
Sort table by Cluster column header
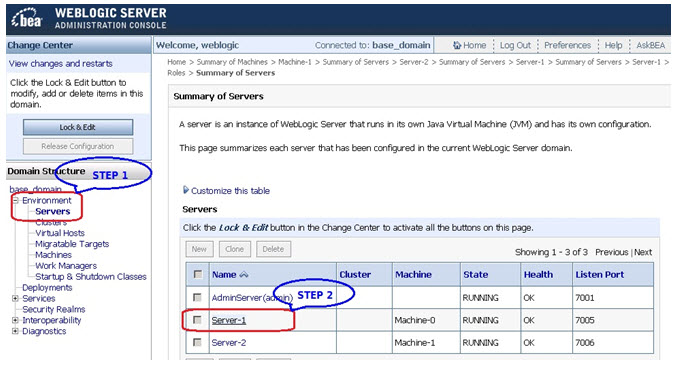click(x=355, y=275)
